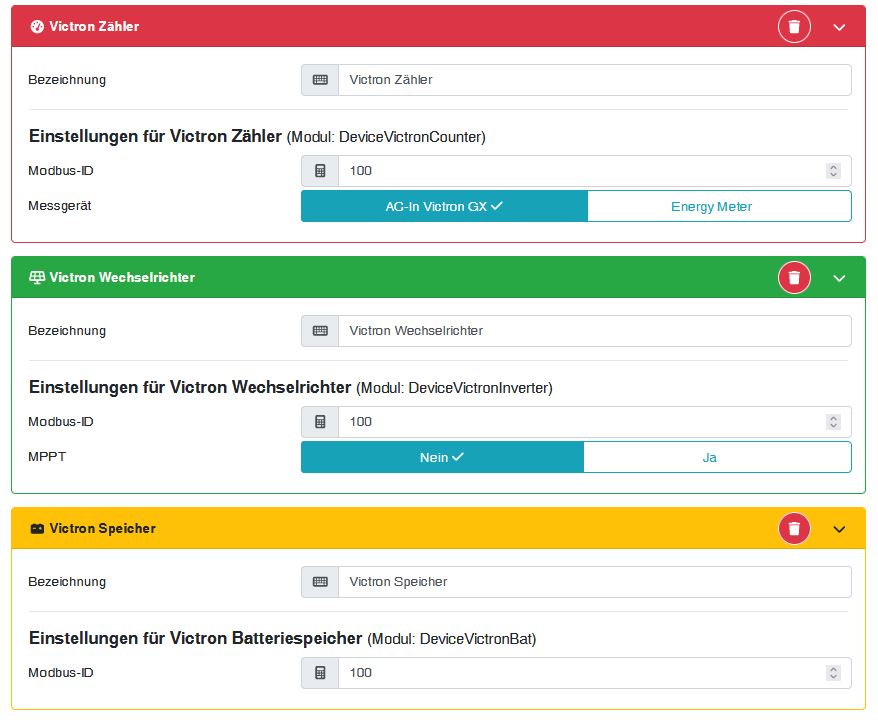Click keyboard icon beside Victron Speicher name
This screenshot has width=878, height=723.
320,582
